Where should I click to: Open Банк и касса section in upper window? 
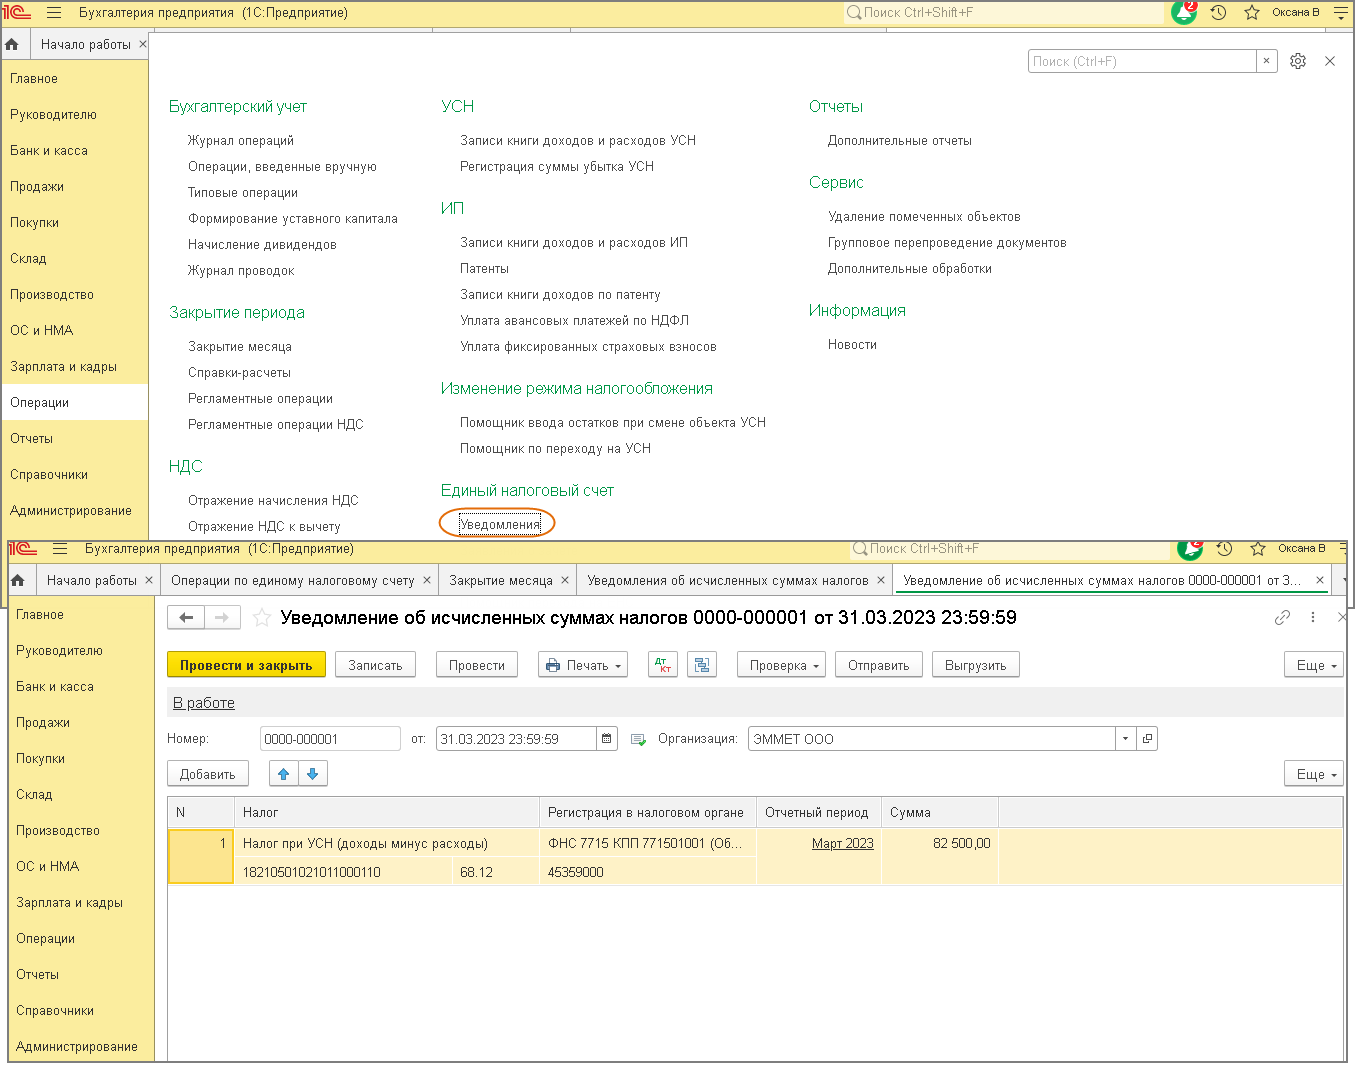[49, 150]
